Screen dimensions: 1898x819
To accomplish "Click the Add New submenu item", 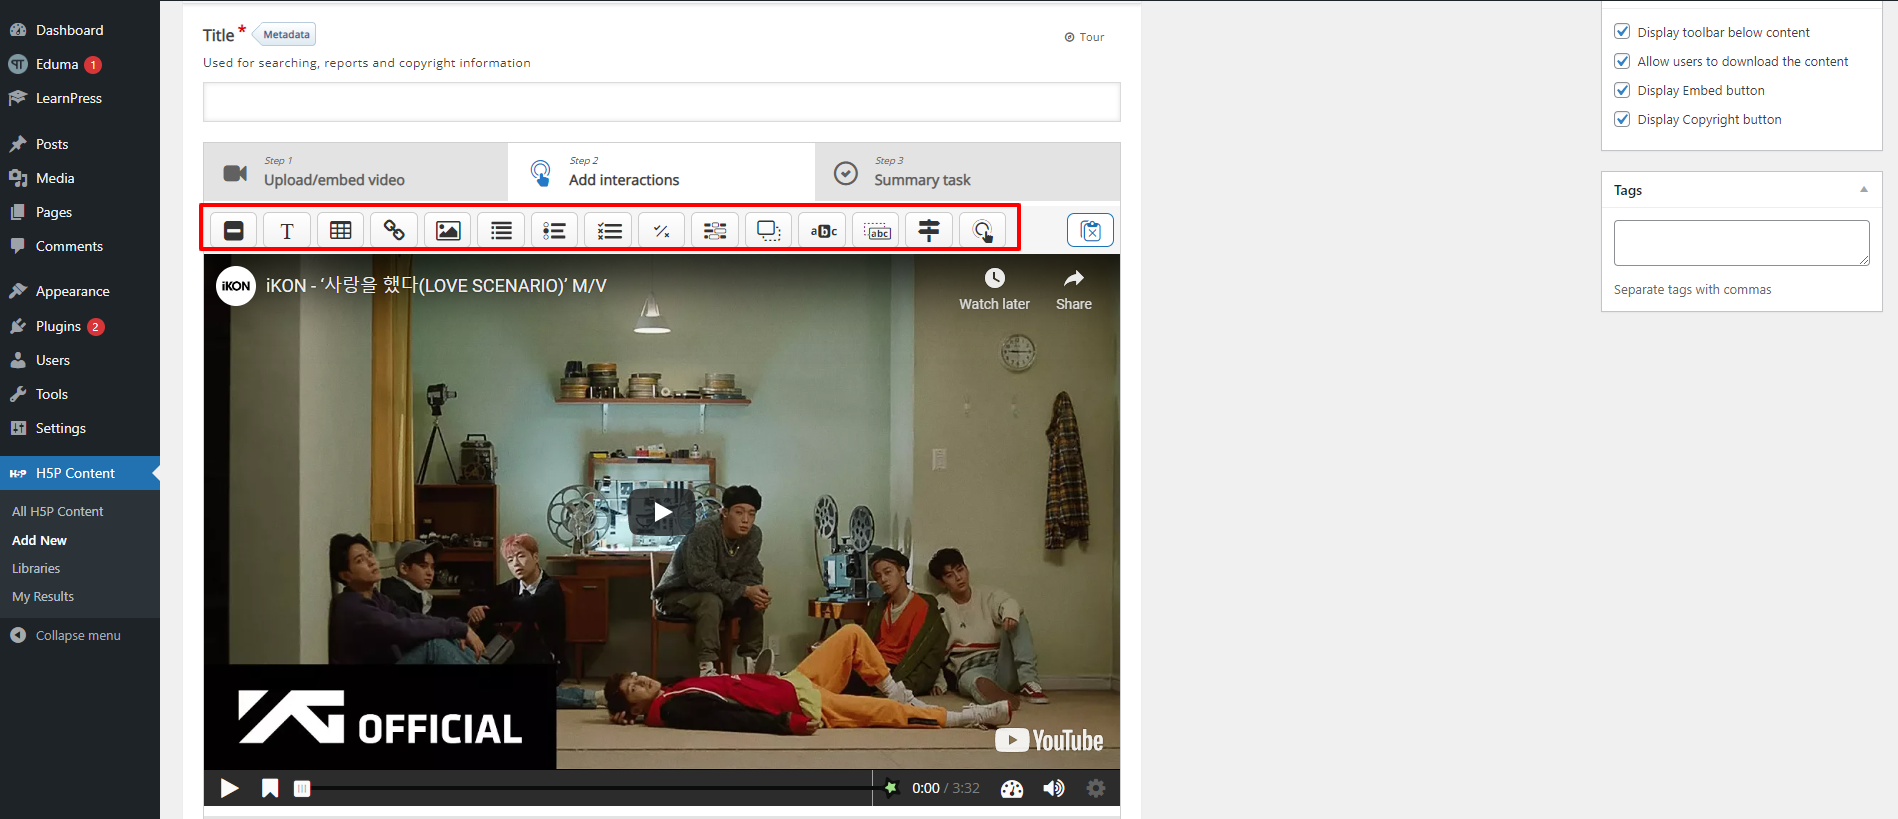I will point(40,540).
